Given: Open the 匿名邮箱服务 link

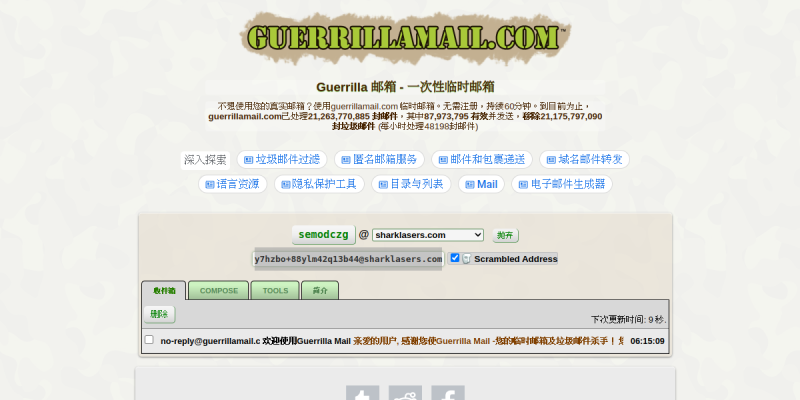Looking at the screenshot, I should pos(379,159).
